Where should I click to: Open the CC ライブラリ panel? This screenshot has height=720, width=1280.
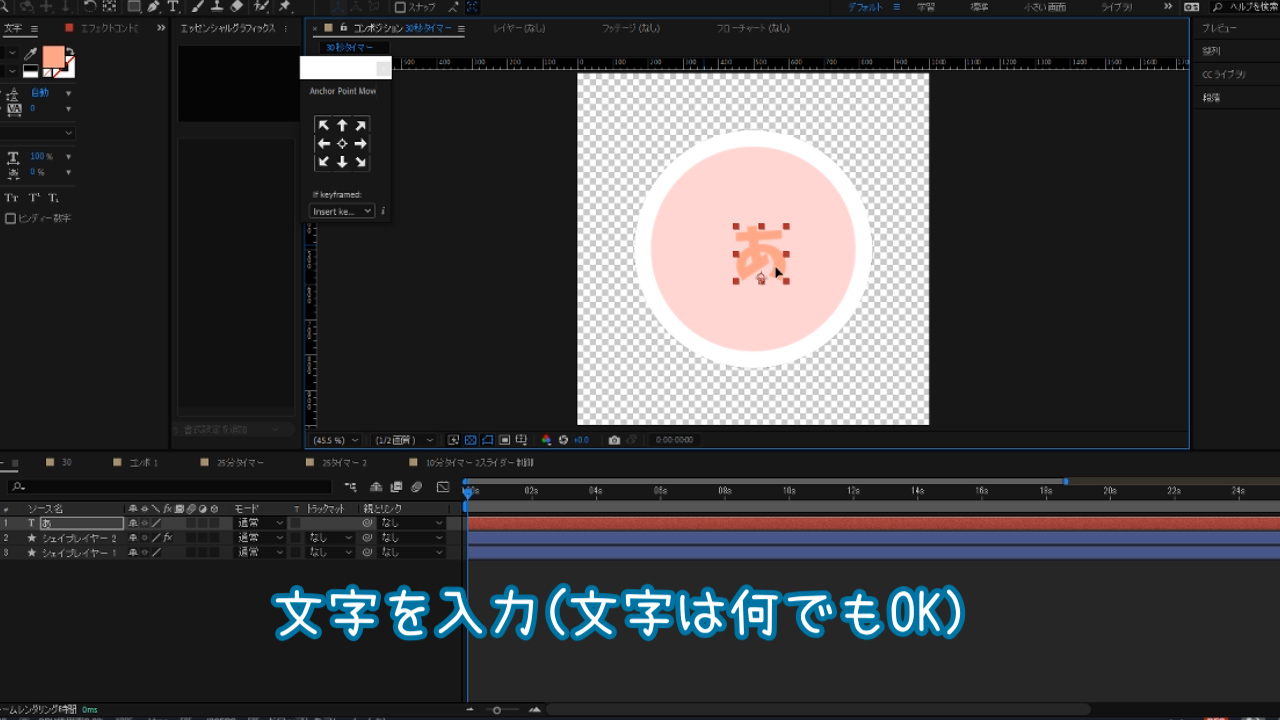1223,75
